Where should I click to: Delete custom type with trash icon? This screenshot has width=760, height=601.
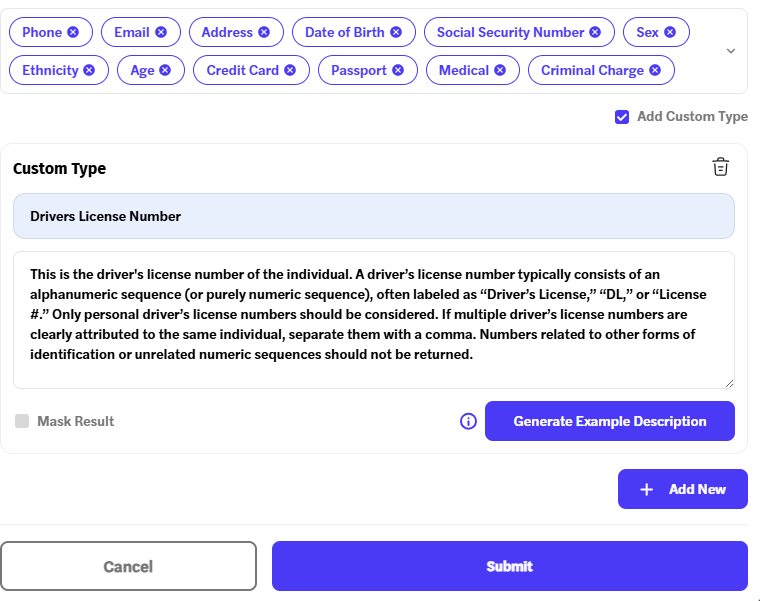[720, 167]
